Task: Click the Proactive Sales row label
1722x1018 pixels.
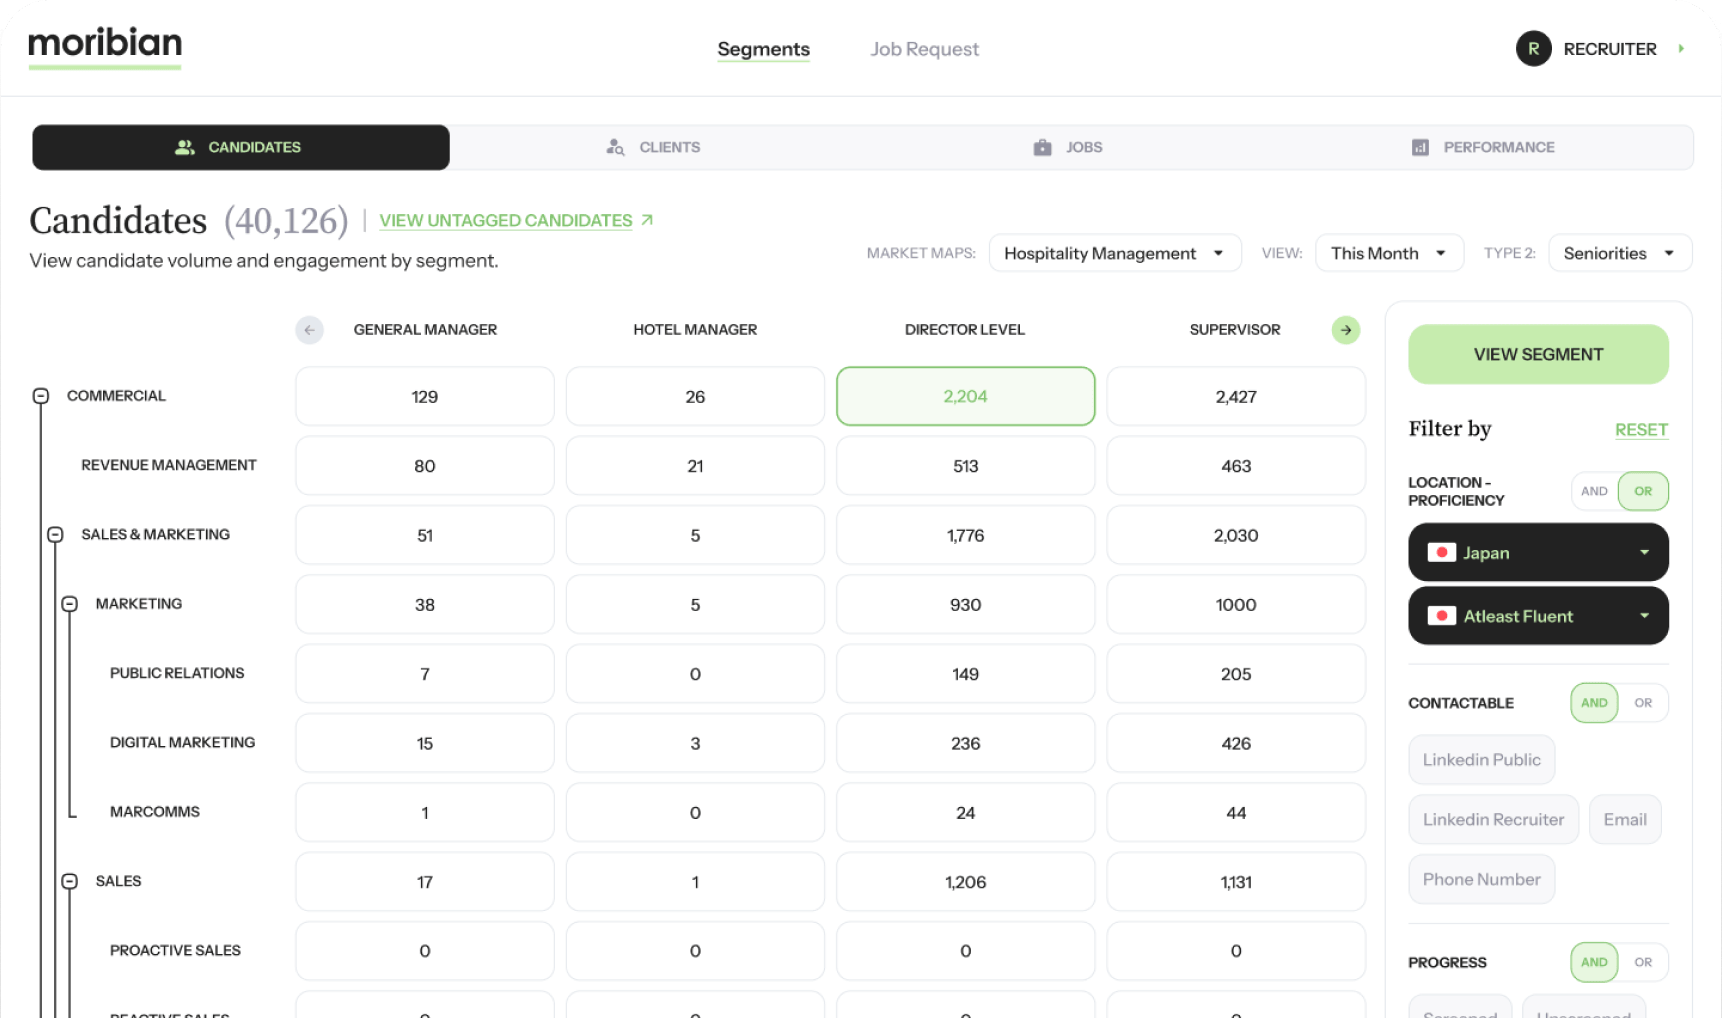Action: coord(175,950)
